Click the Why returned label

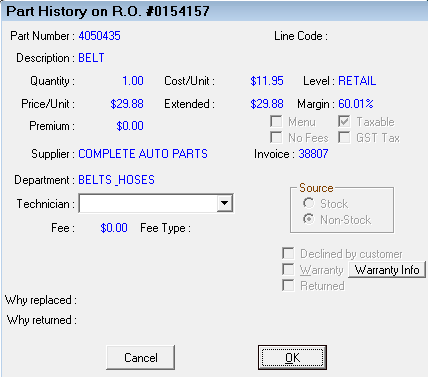[42, 320]
